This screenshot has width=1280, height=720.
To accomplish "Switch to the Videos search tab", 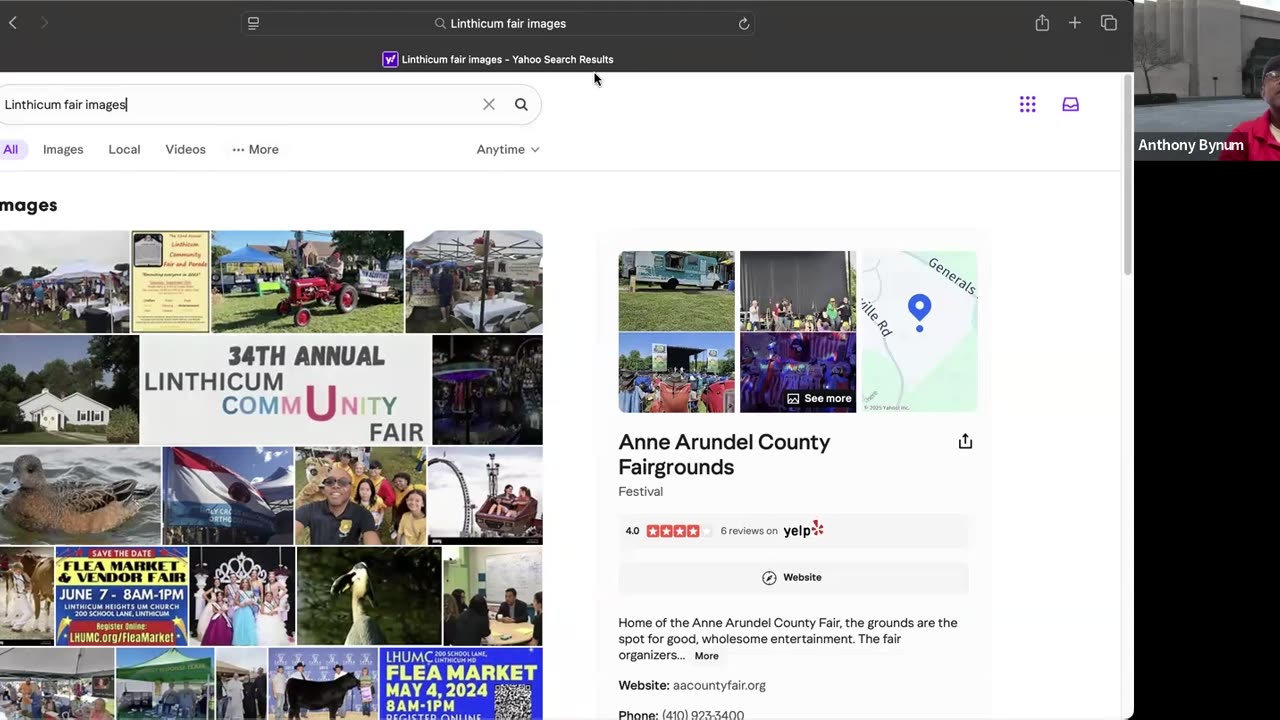I will pos(185,149).
